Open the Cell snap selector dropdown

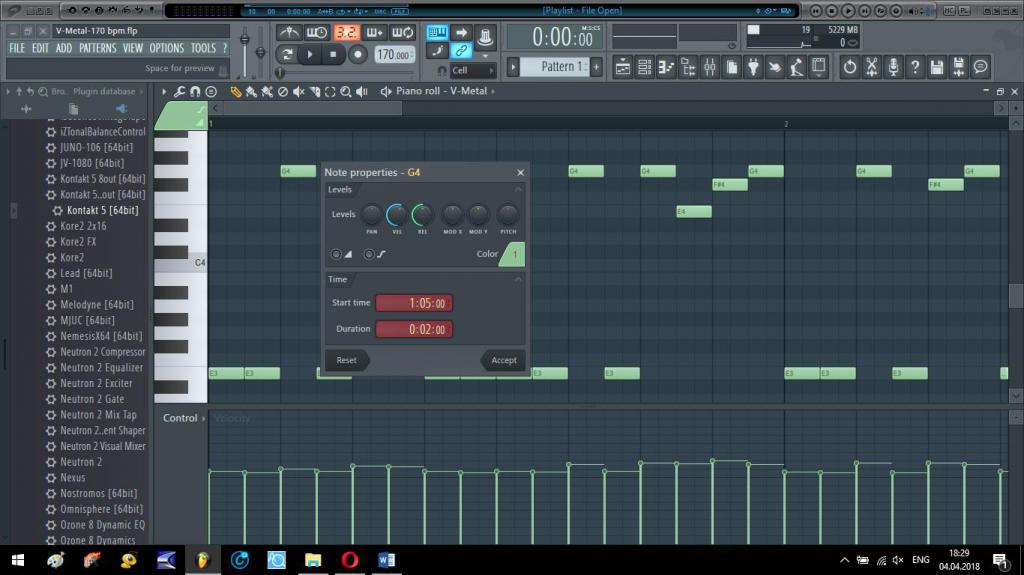pos(472,70)
